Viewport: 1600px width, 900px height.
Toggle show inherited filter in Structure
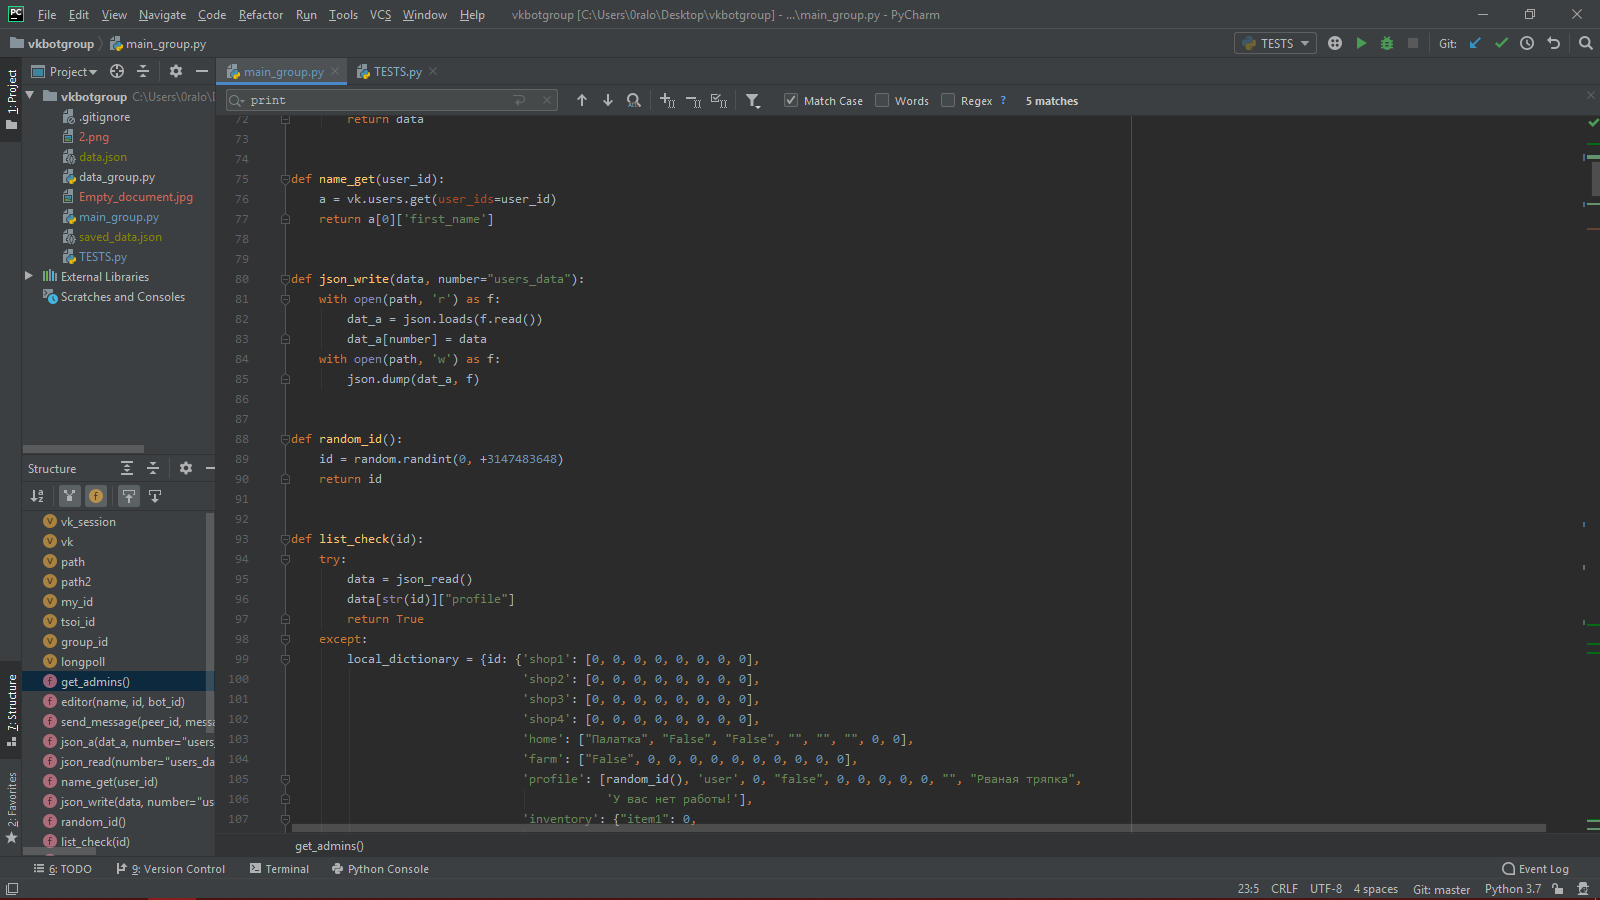69,496
